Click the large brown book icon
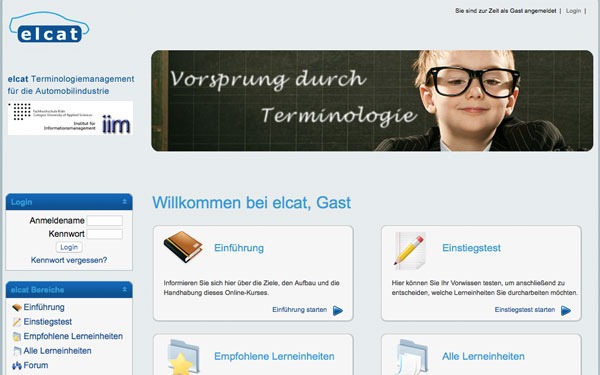Viewport: 600px width, 375px height. click(x=183, y=247)
